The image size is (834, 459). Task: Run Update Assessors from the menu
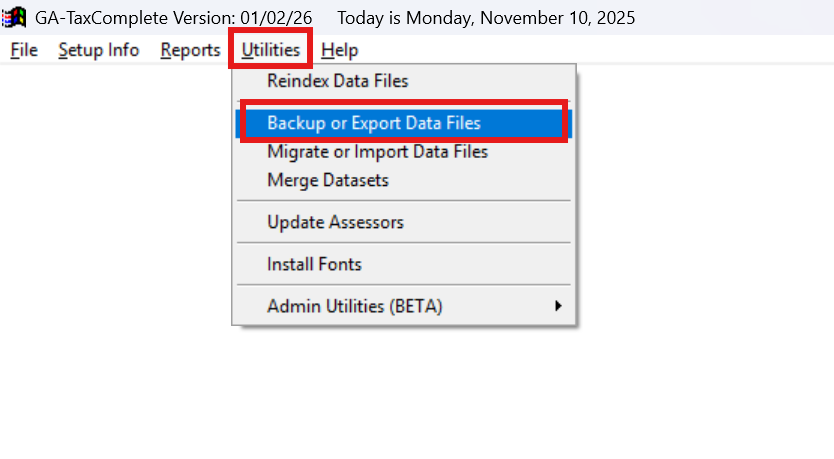coord(335,222)
